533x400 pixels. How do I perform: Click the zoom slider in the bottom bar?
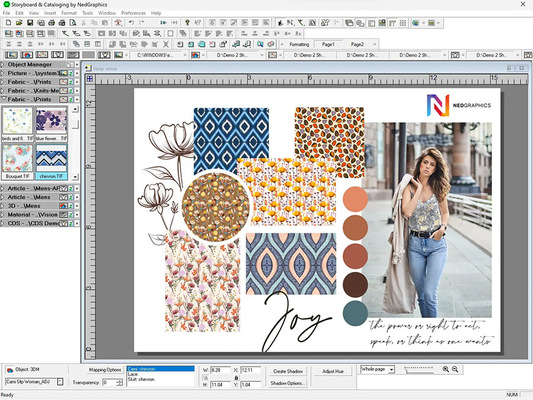click(419, 369)
